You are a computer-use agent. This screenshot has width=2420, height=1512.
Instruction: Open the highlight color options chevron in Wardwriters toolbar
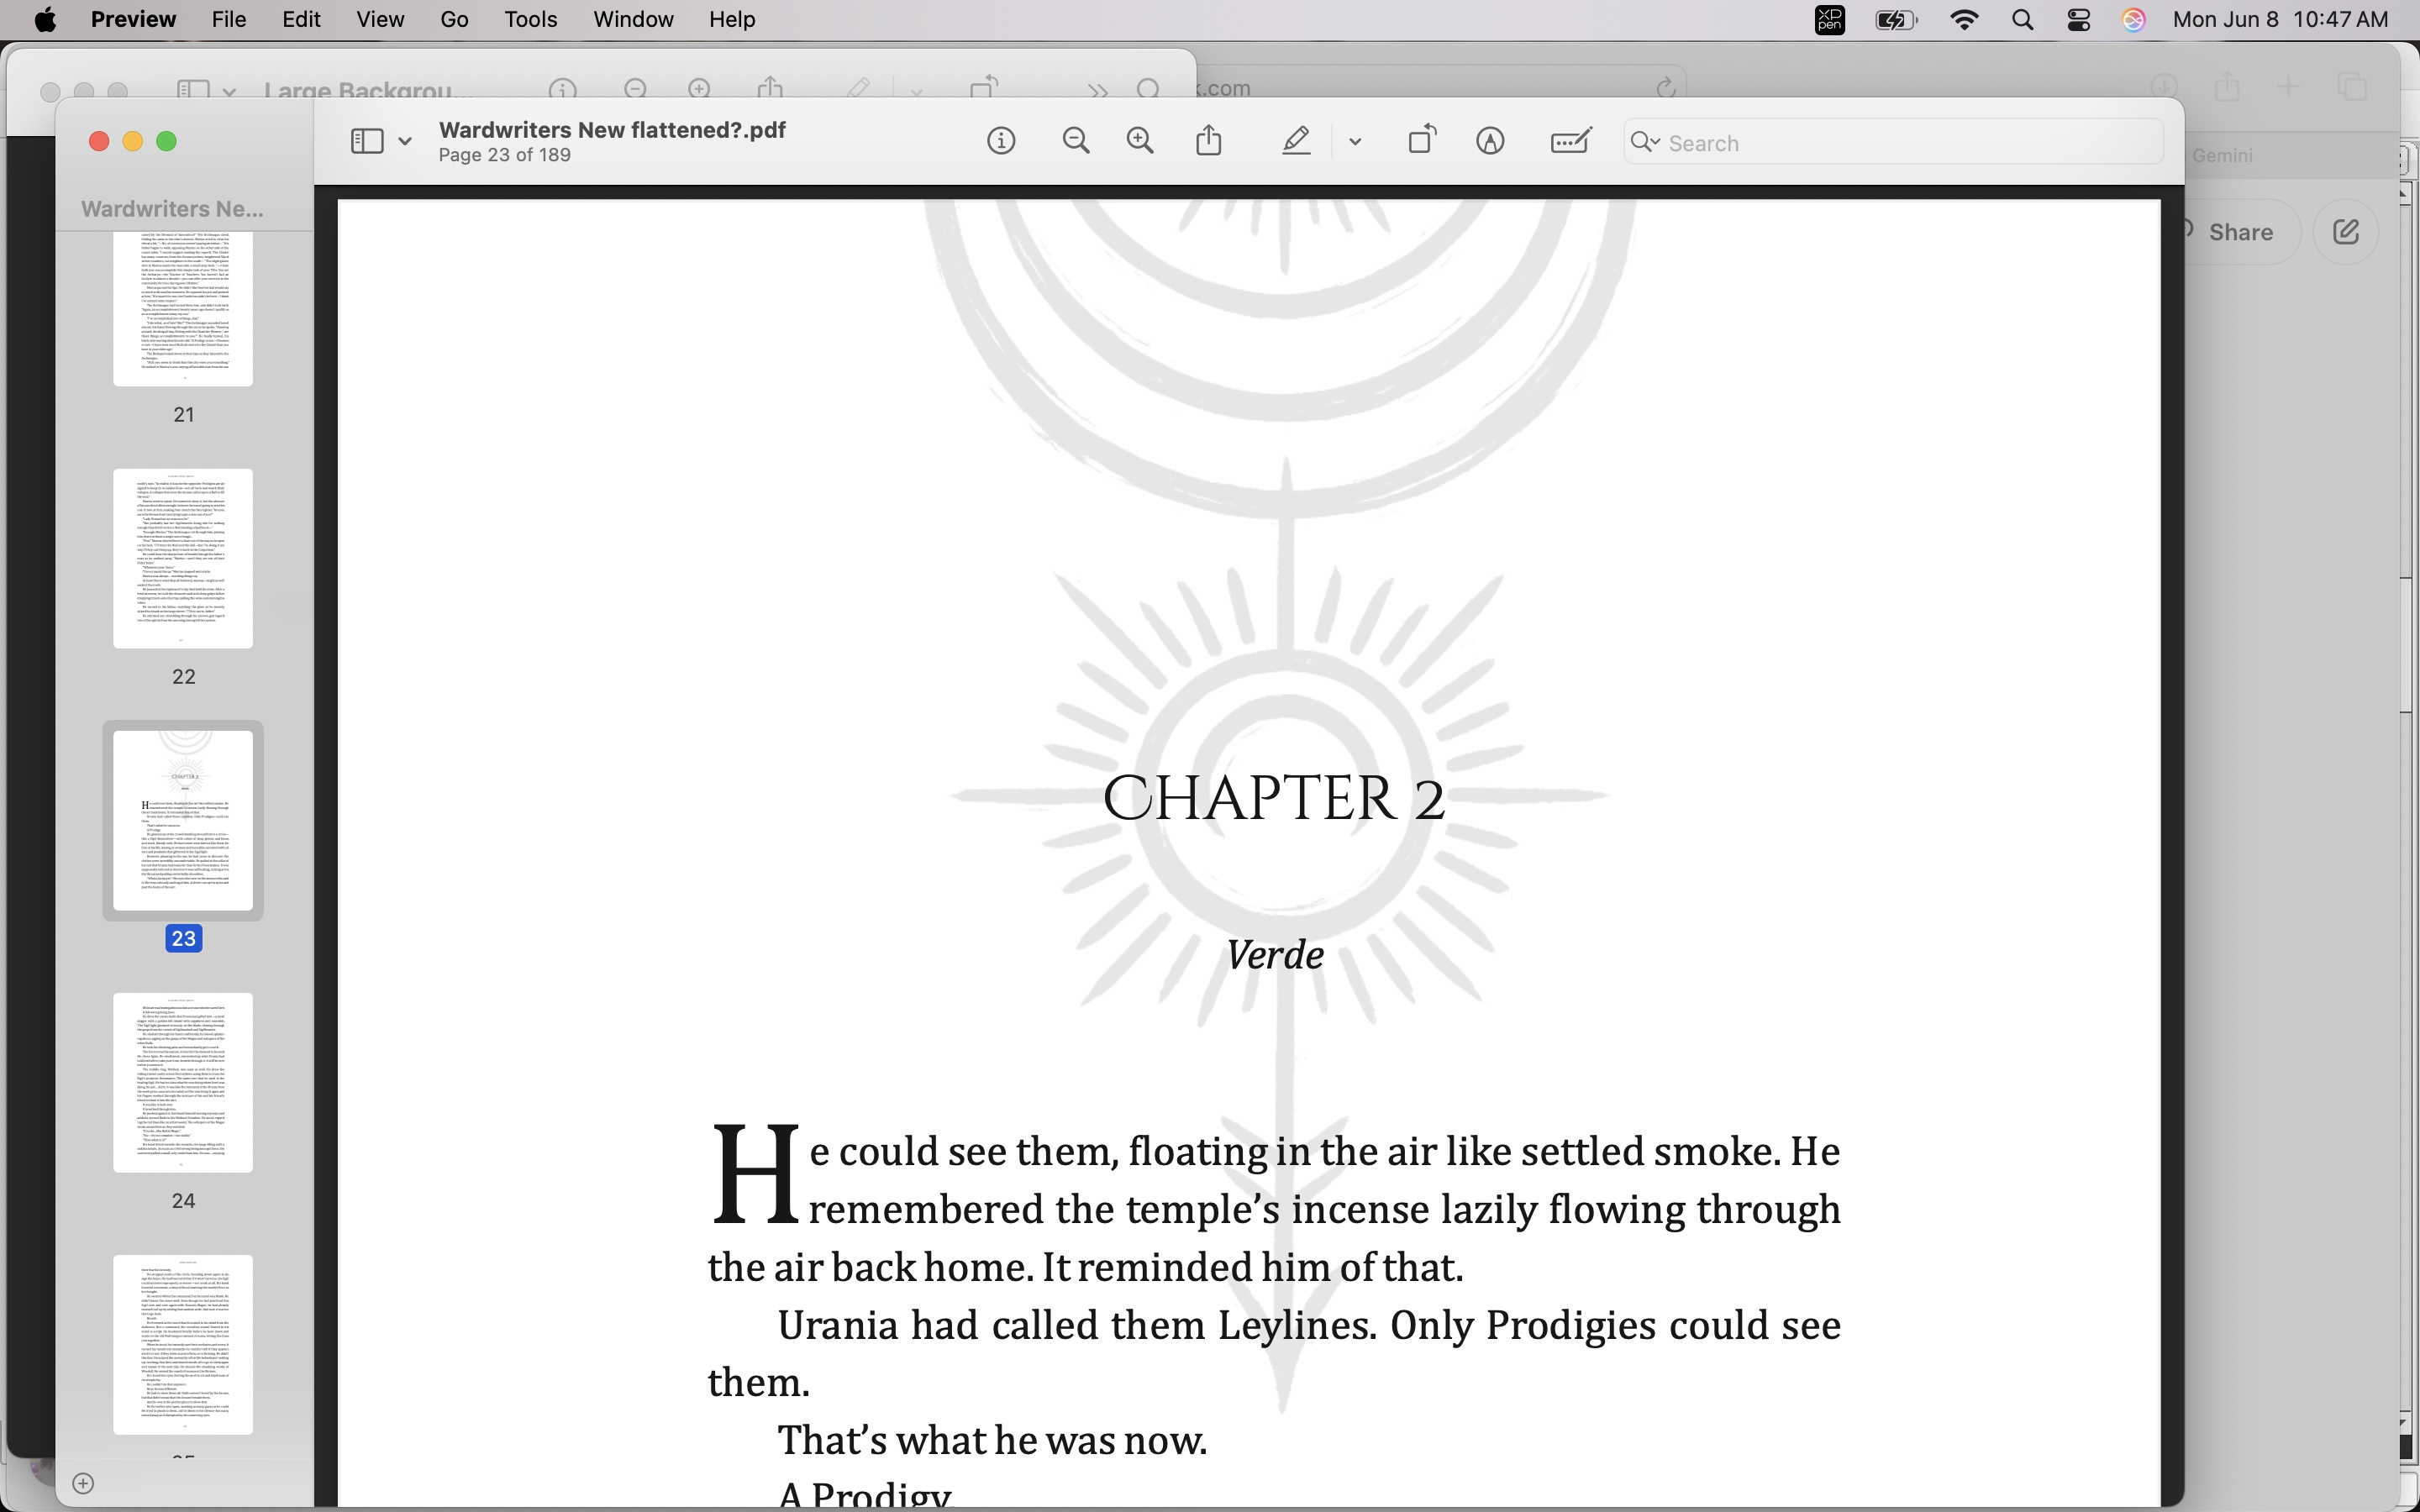coord(1355,142)
